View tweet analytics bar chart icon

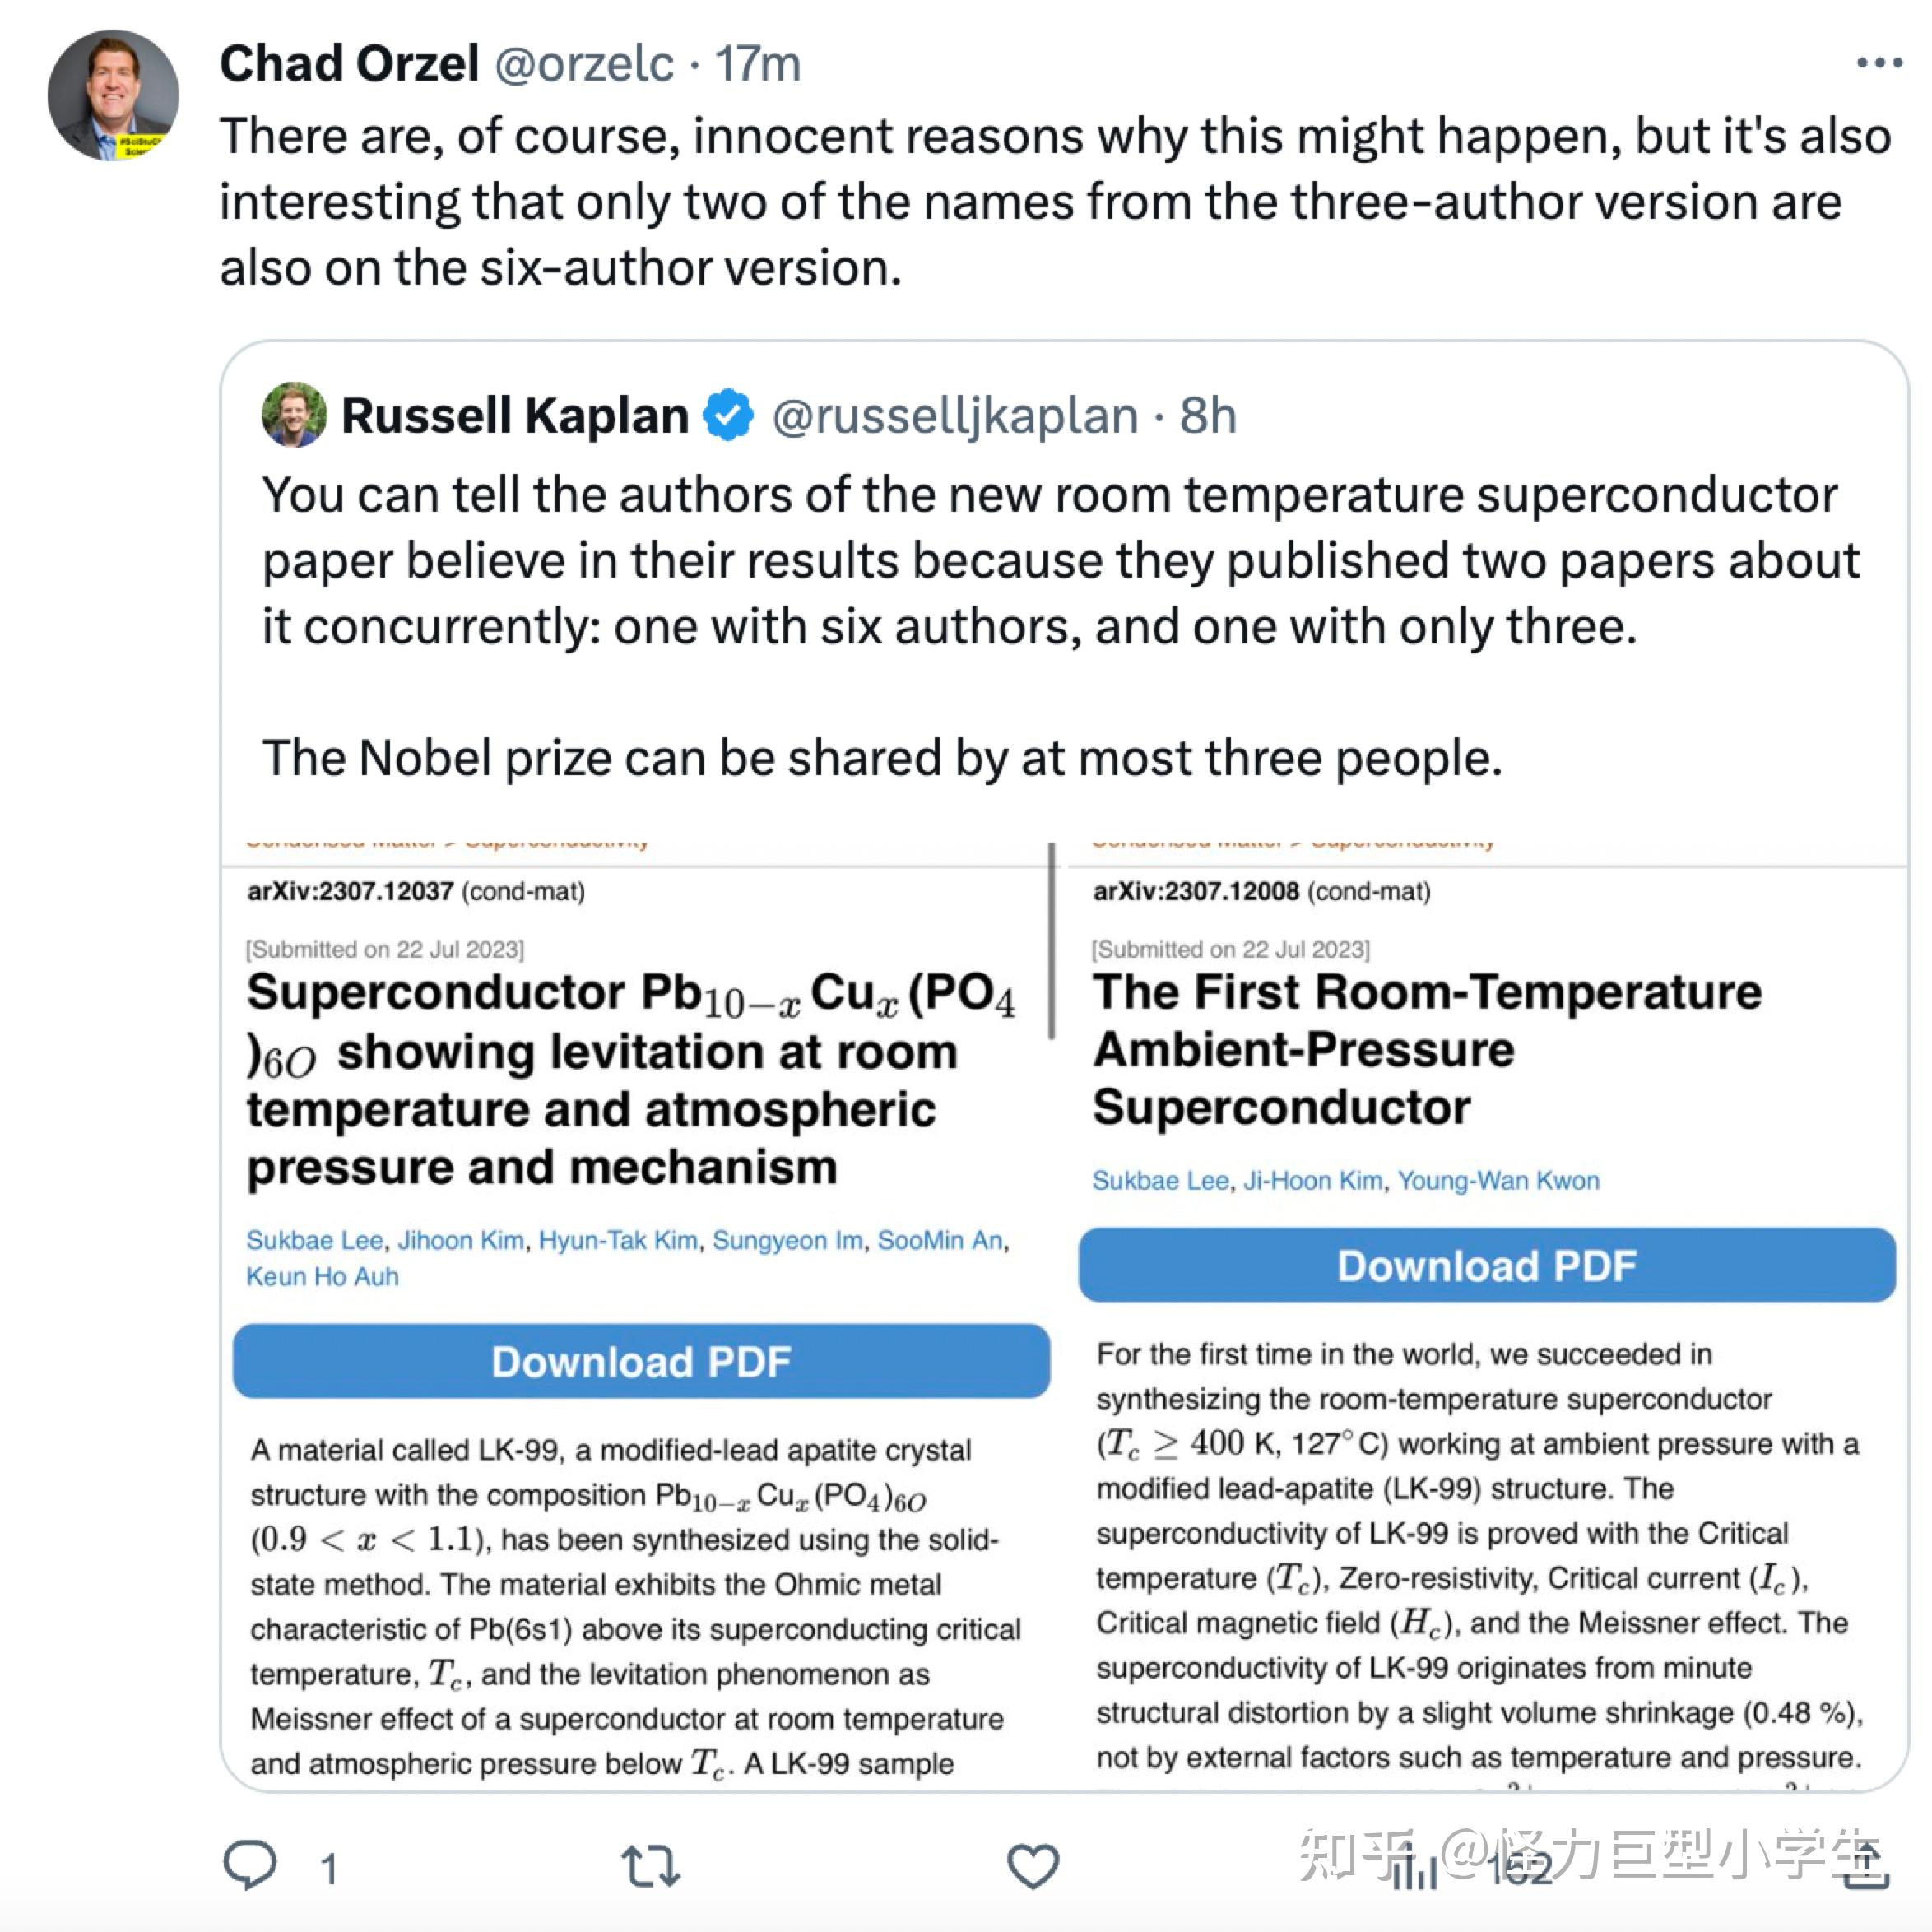[1415, 1866]
